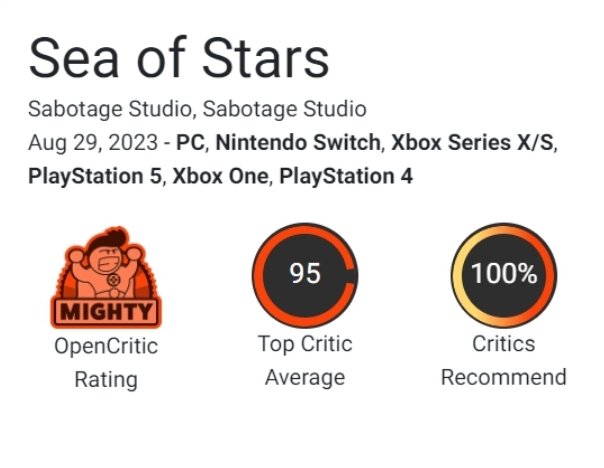Click the Critics word under 100%
The height and width of the screenshot is (468, 604).
point(504,344)
